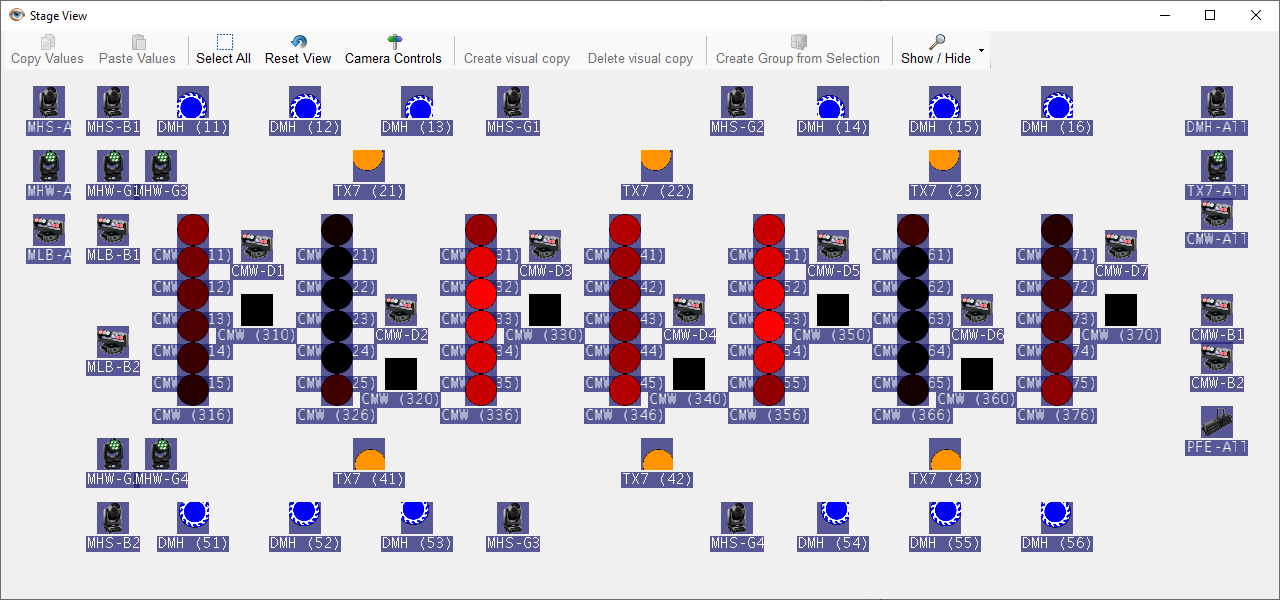Viewport: 1280px width, 600px height.
Task: Reset the stage view
Action: 298,42
